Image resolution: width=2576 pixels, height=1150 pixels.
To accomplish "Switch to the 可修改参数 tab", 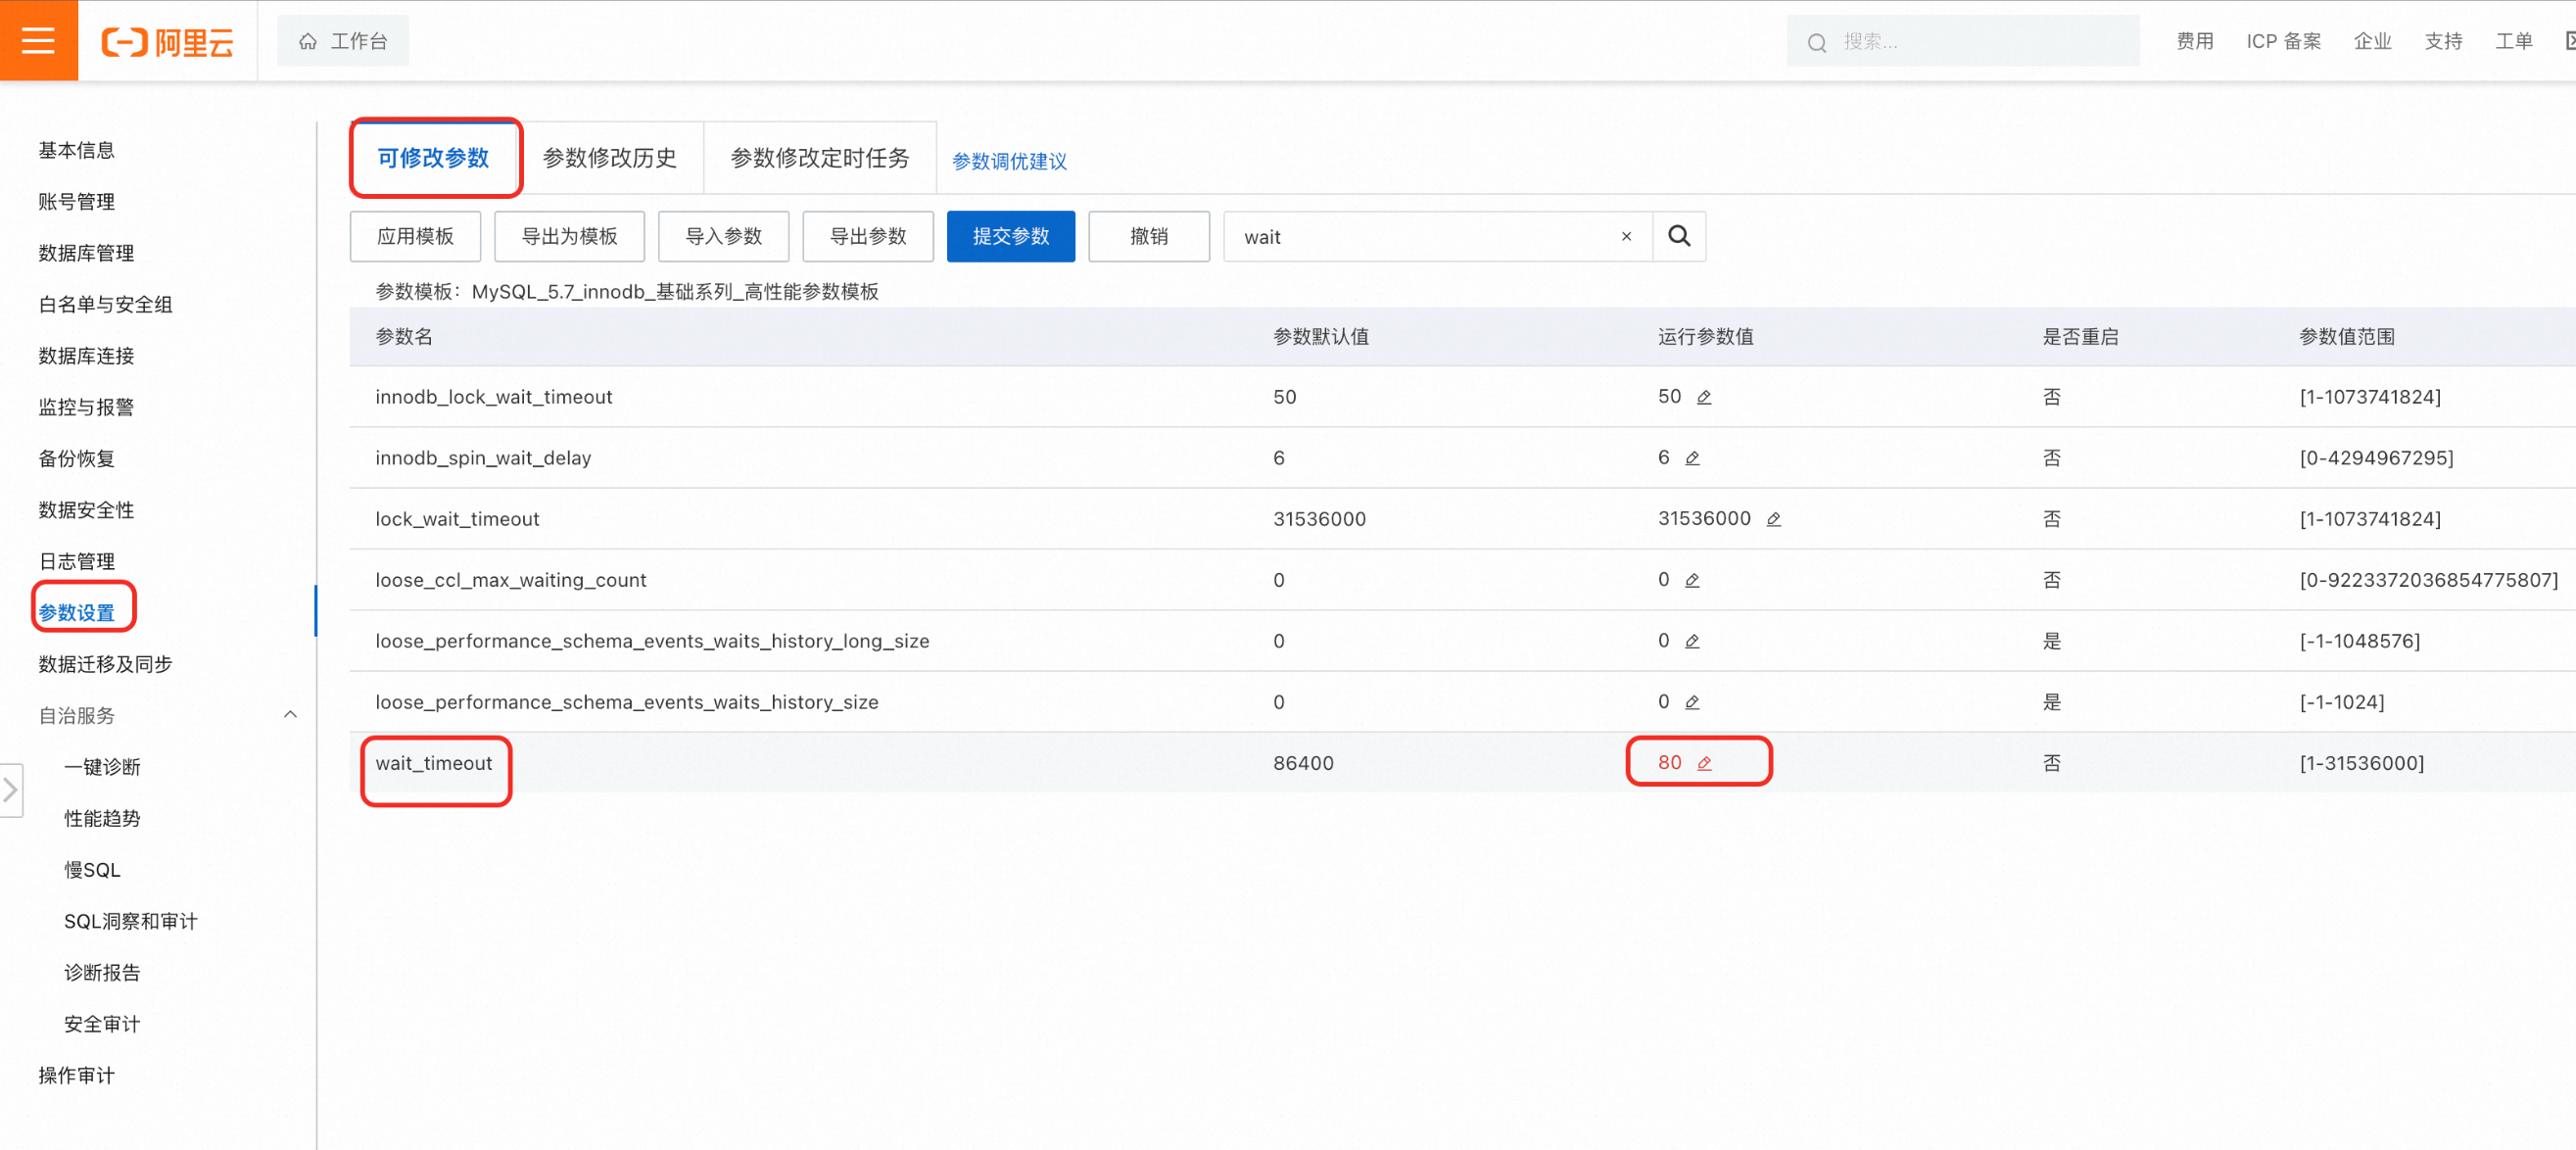I will point(434,158).
